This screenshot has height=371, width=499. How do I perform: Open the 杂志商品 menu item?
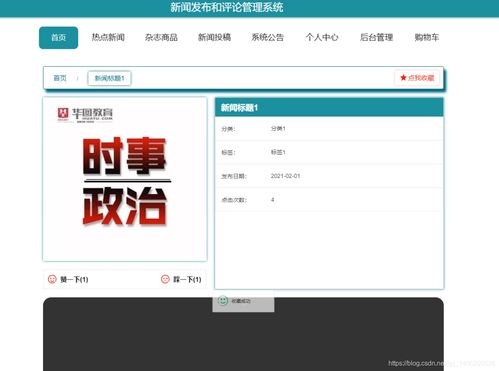coord(161,37)
